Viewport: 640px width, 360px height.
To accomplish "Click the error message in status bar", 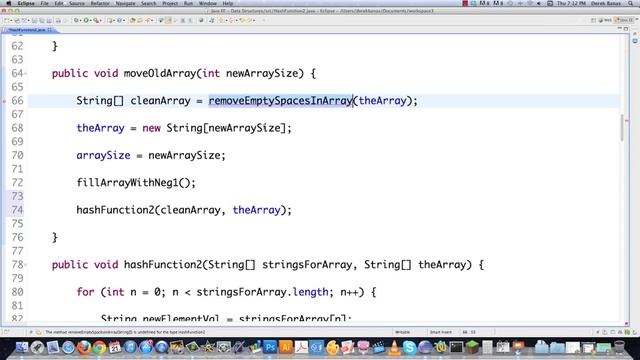I will point(125,332).
